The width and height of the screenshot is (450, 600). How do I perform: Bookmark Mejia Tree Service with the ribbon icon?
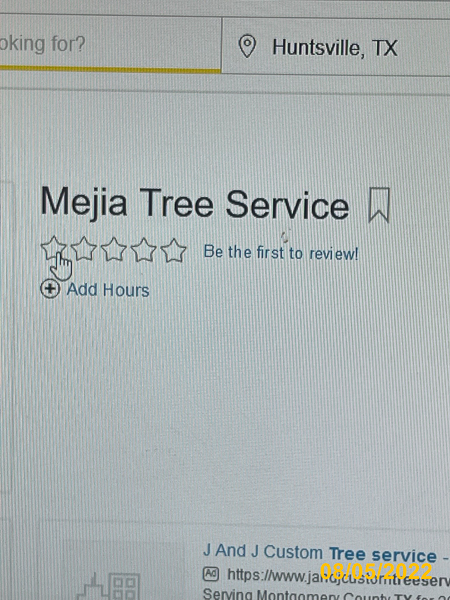(x=379, y=205)
